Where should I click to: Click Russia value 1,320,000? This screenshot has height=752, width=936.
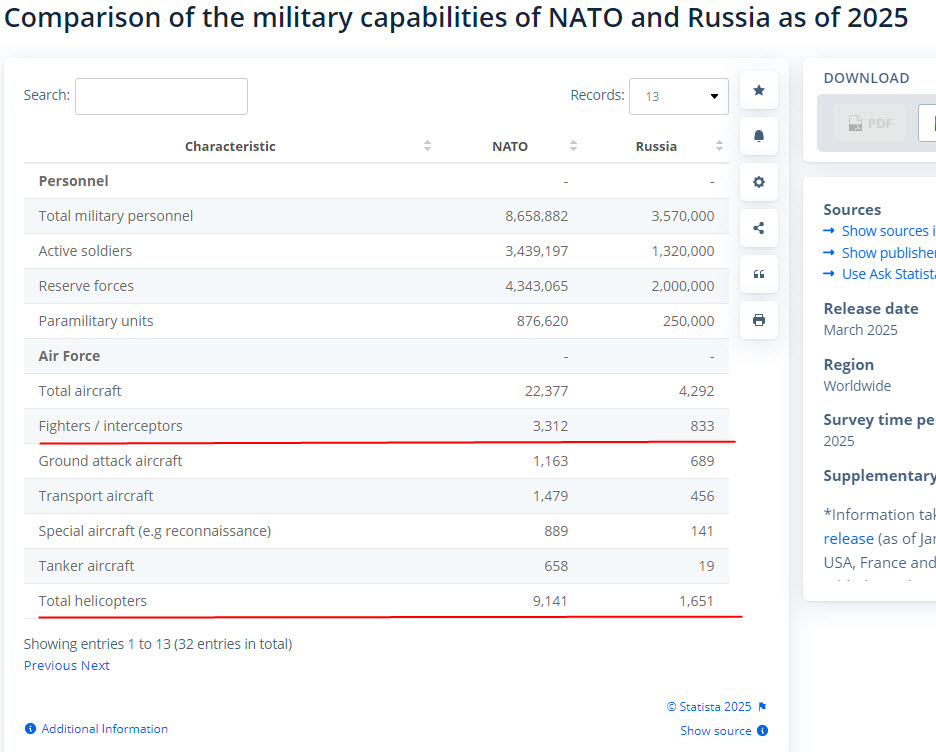(x=682, y=251)
